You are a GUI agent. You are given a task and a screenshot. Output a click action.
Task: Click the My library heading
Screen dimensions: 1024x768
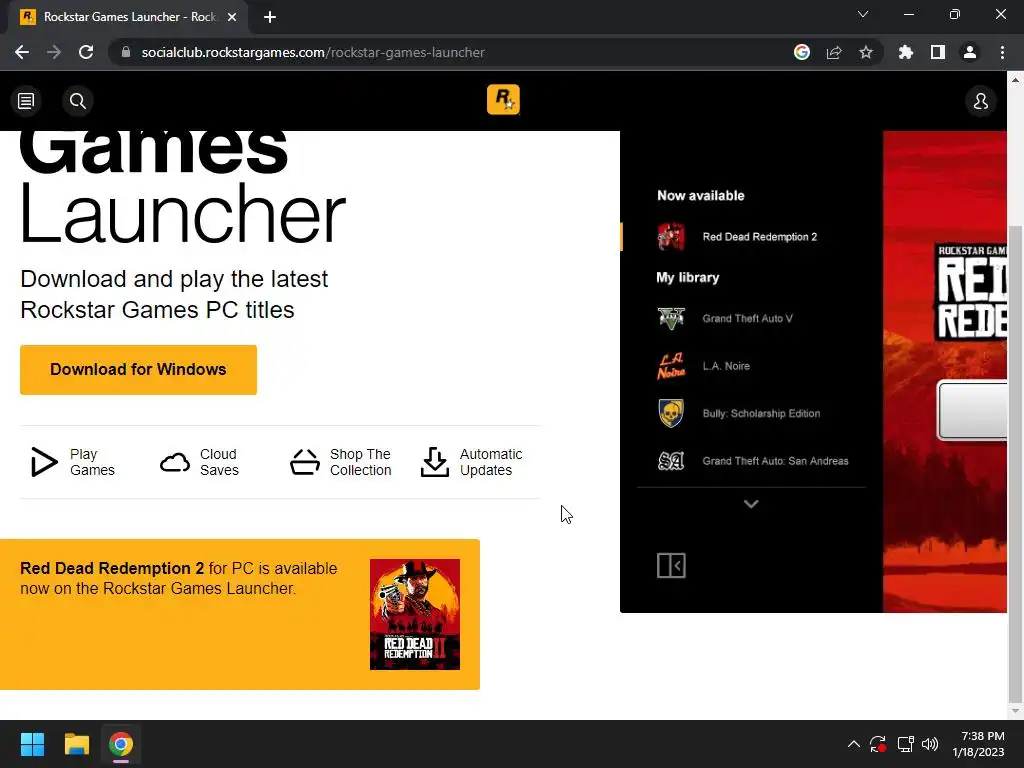click(688, 278)
